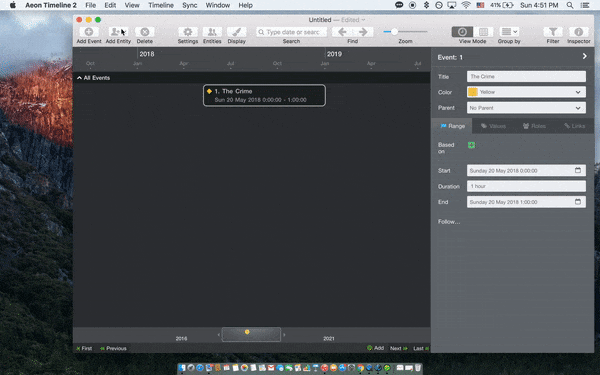Select The Crime event on timeline
This screenshot has height=375, width=600.
coord(264,95)
